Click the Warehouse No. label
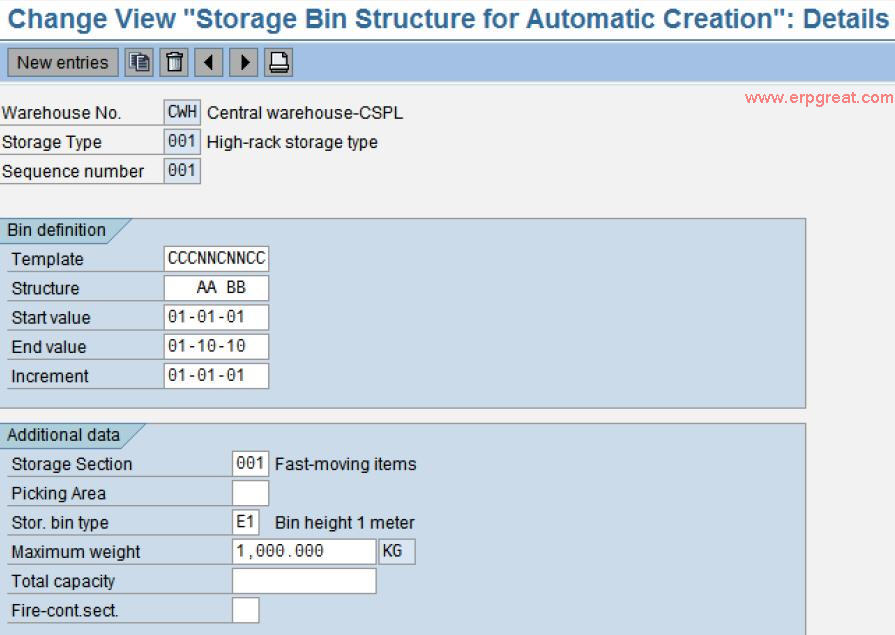 [62, 113]
